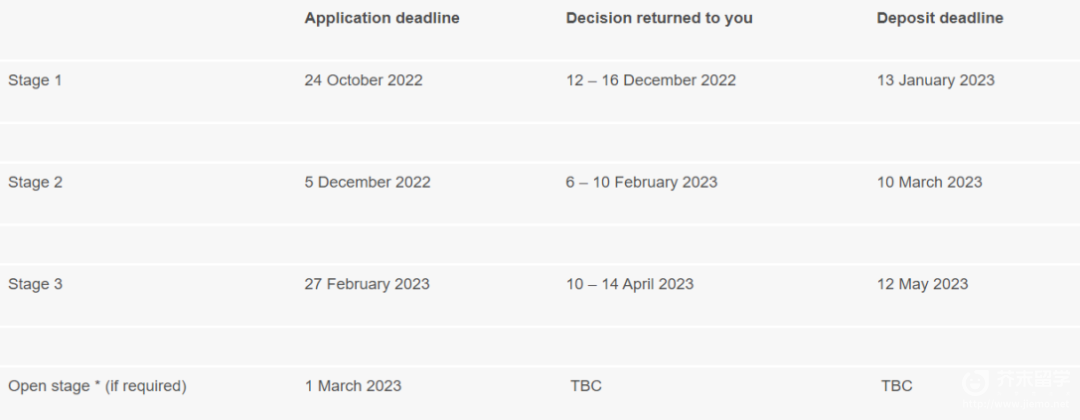This screenshot has height=420, width=1080.
Task: Click the 6 – 10 February 2023 decision cell
Action: (x=642, y=182)
